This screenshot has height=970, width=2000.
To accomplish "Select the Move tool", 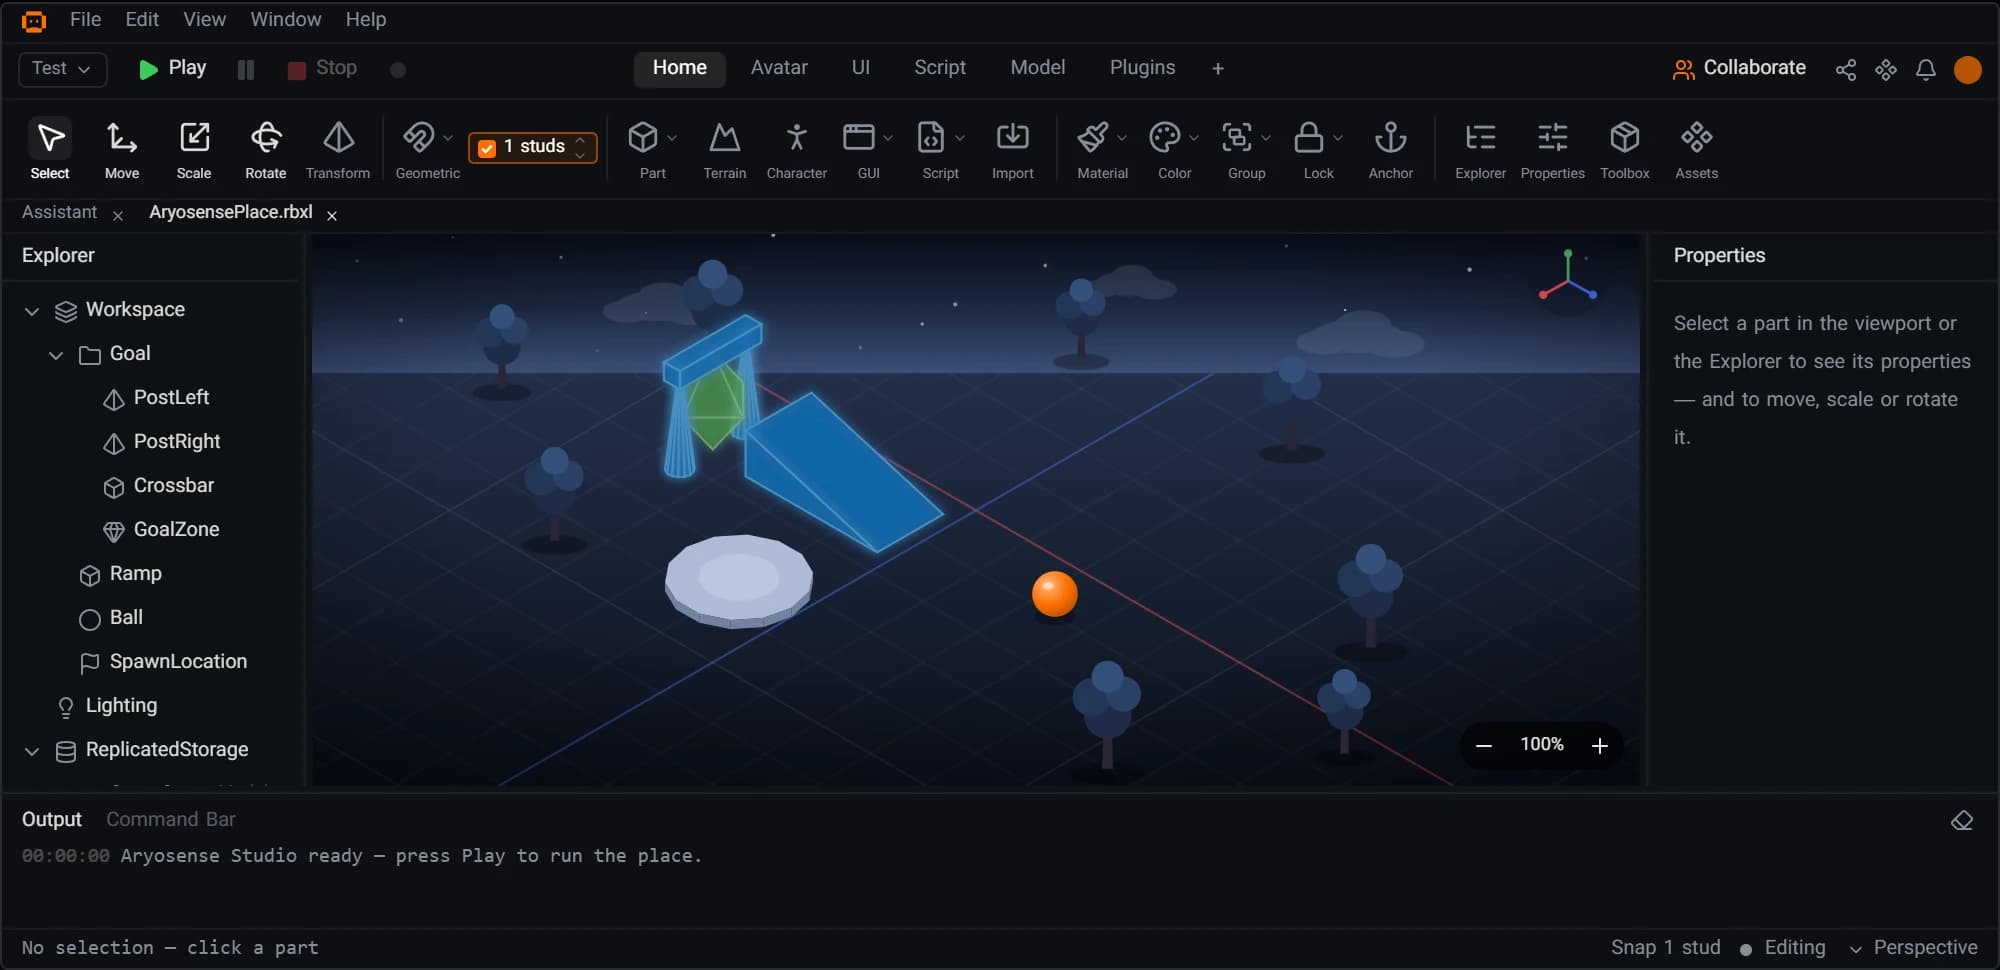I will click(x=122, y=150).
